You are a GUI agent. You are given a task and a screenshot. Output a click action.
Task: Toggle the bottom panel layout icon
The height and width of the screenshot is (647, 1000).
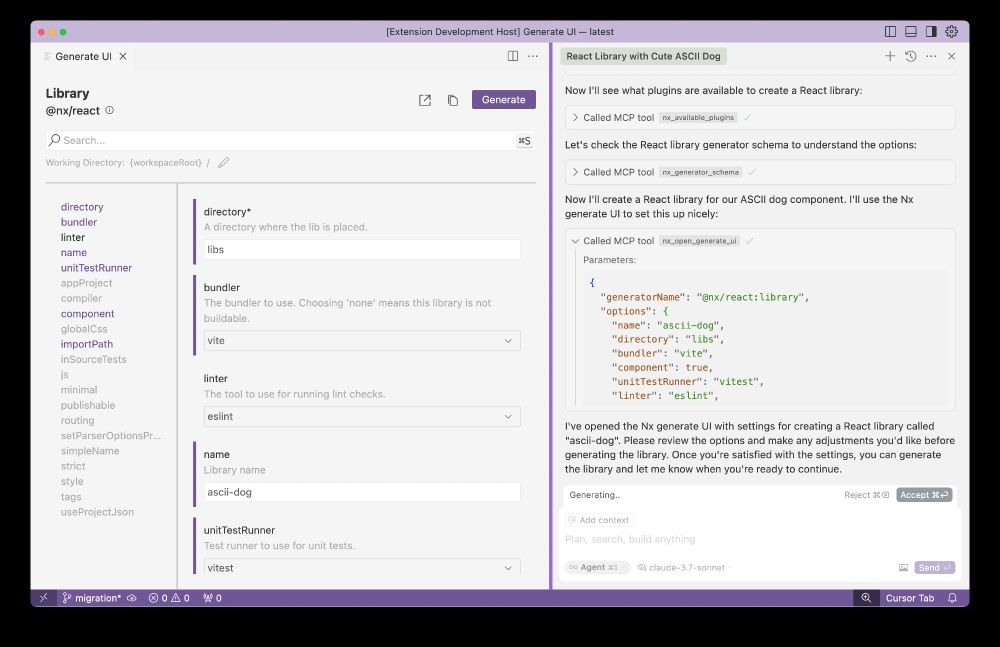click(x=911, y=31)
